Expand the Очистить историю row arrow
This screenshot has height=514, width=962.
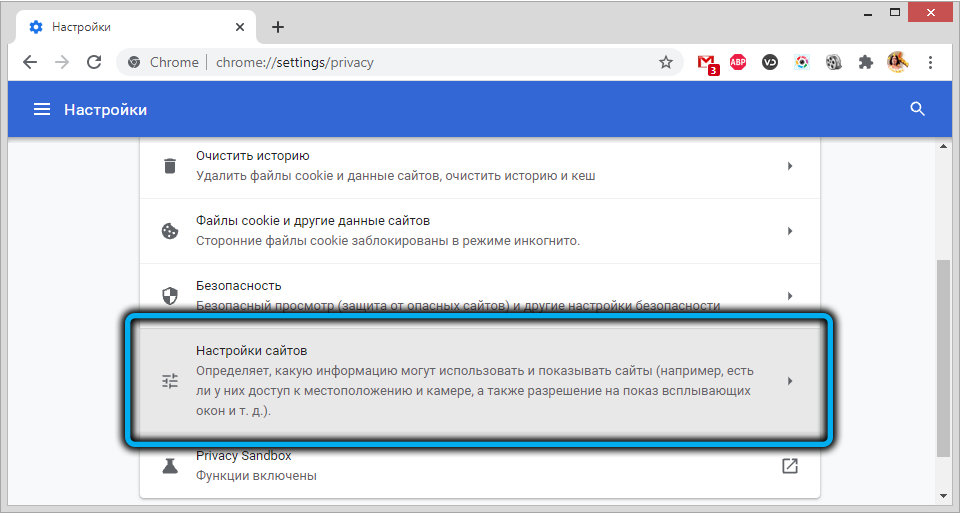(789, 166)
